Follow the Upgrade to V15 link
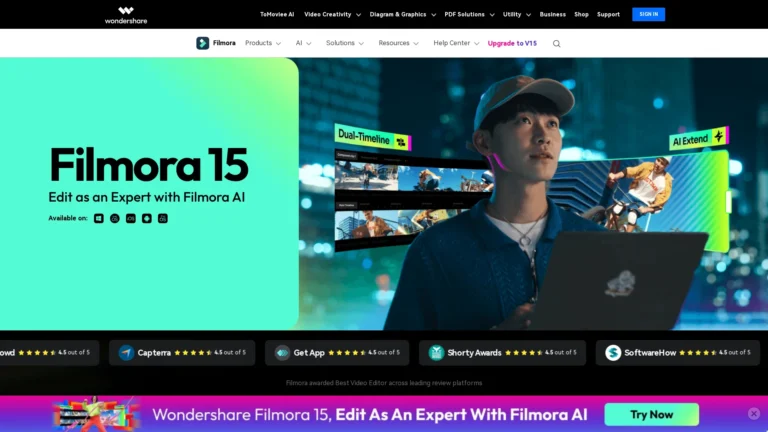Viewport: 768px width, 432px height. tap(514, 44)
